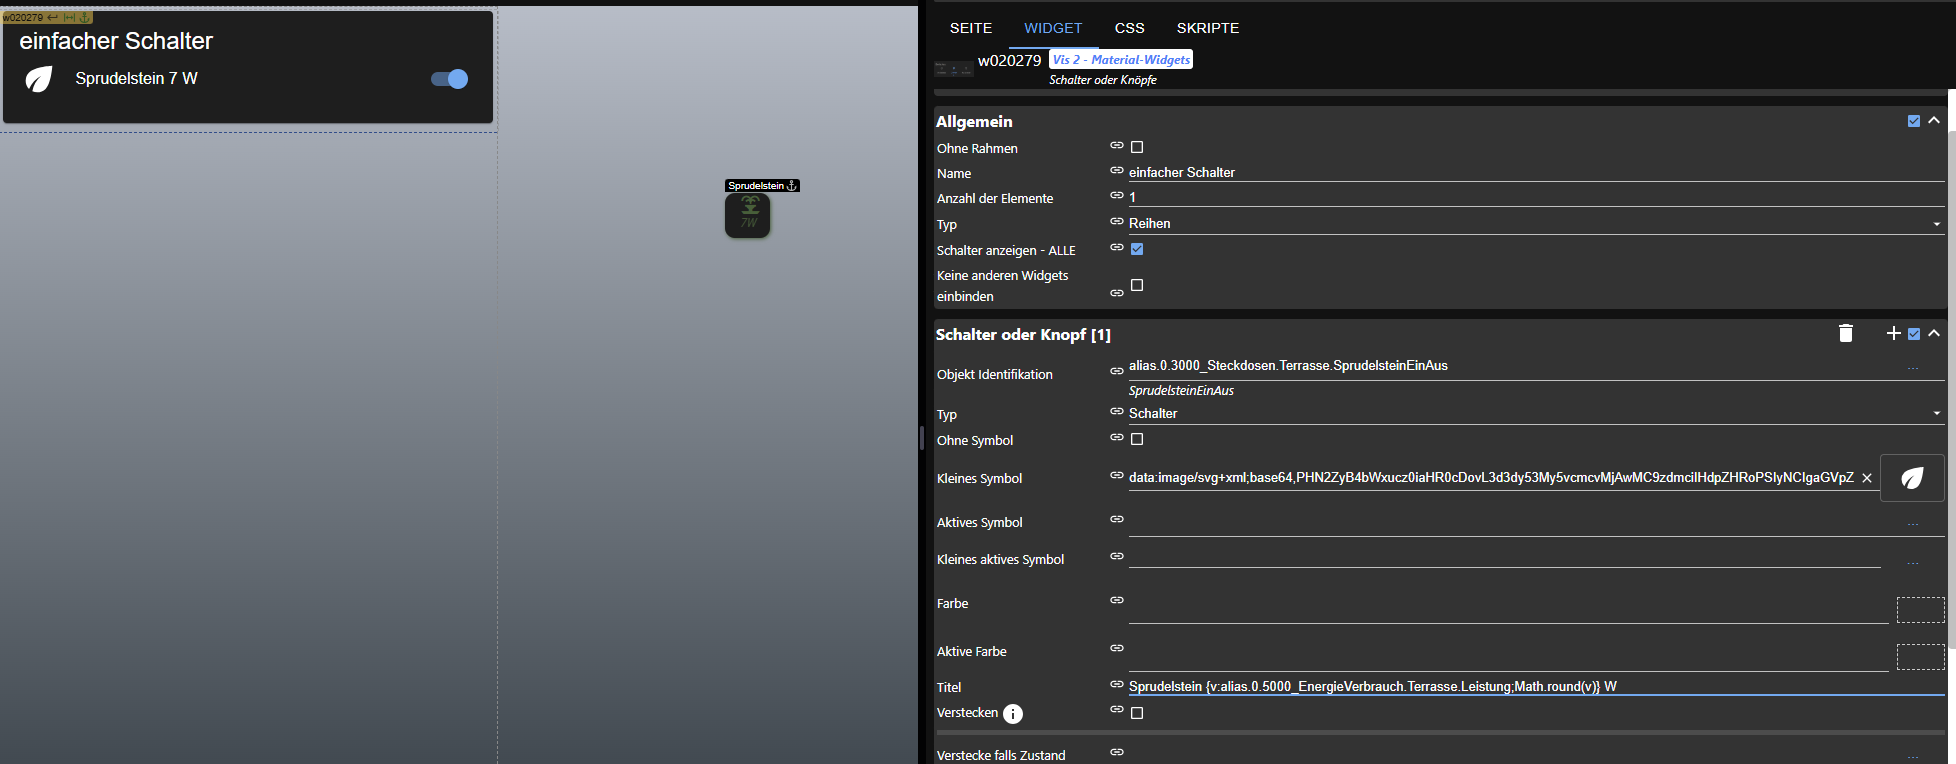Open the Typ dropdown showing Schalter
This screenshot has height=764, width=1956.
1535,414
